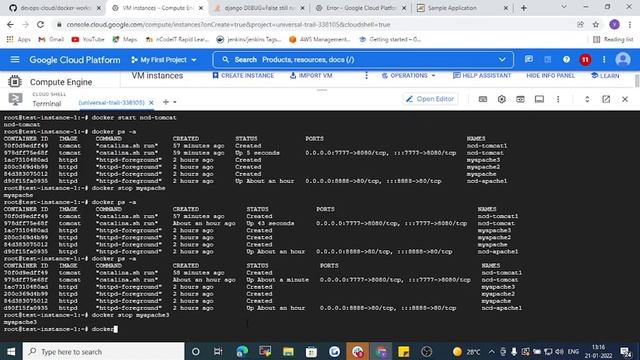Open File Explorer from the taskbar
Screen dimensions: 640x360
click(x=288, y=351)
